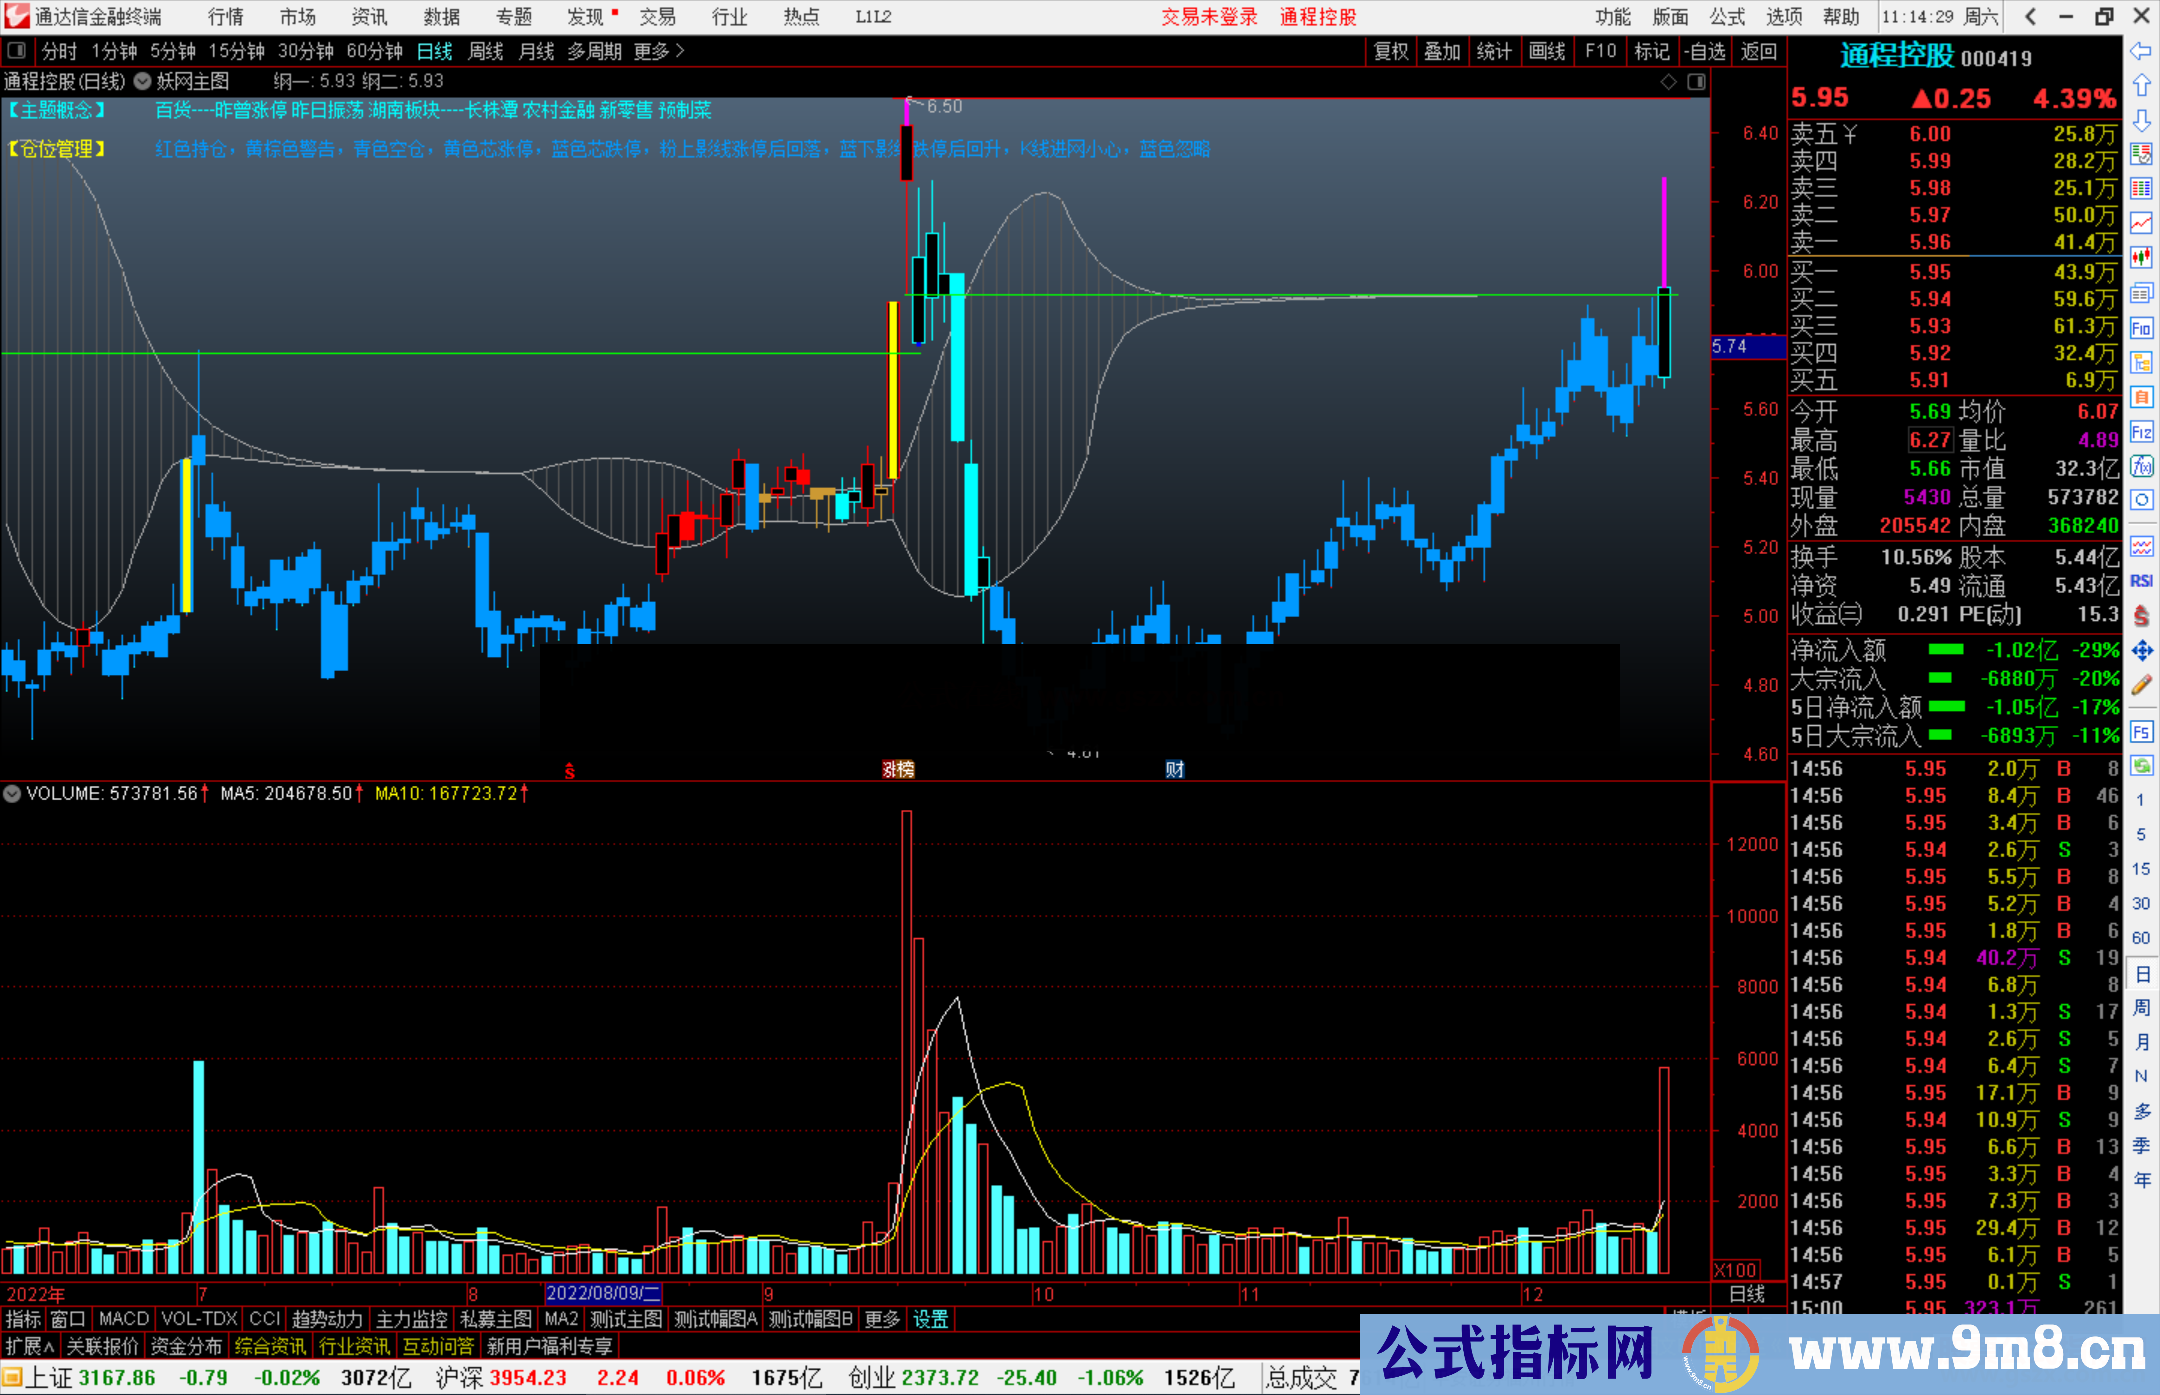Expand 更多 timeframe options
Image resolution: width=2160 pixels, height=1395 pixels.
658,51
